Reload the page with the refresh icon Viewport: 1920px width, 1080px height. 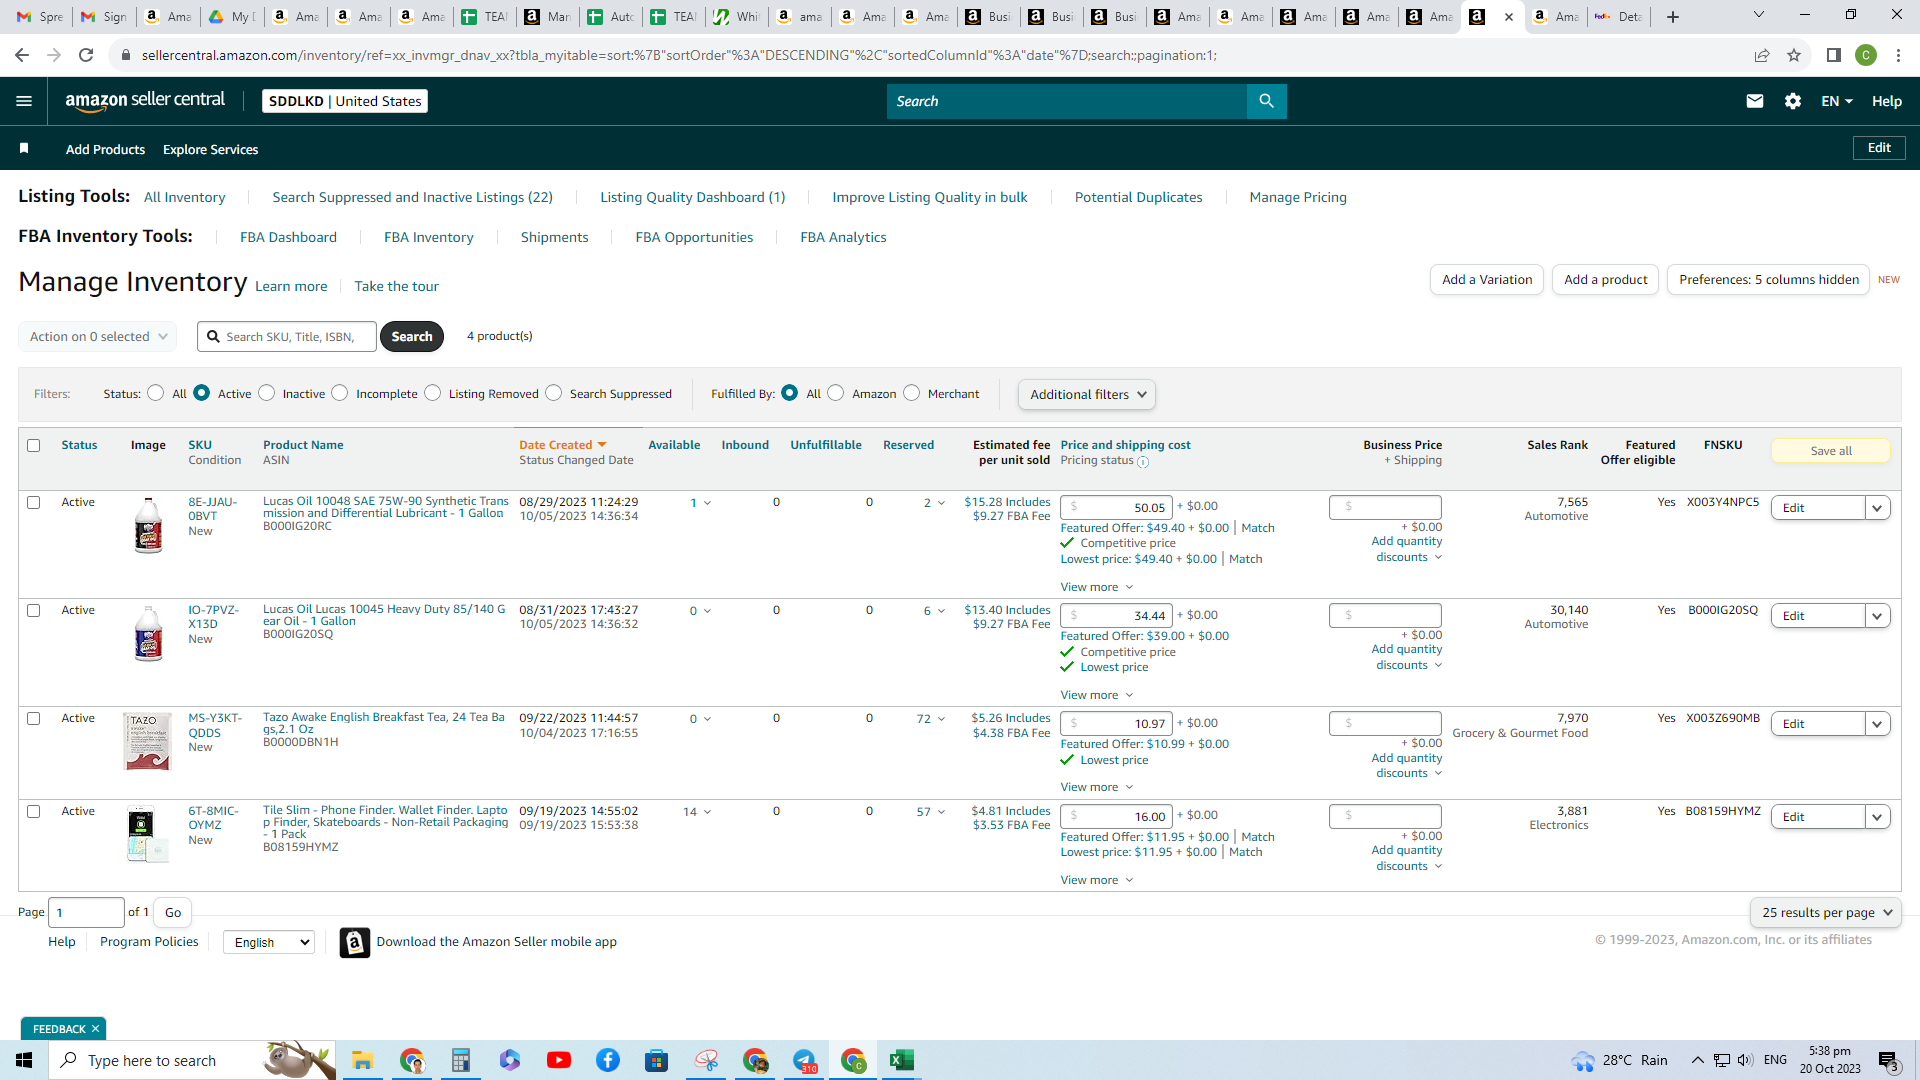click(x=86, y=55)
